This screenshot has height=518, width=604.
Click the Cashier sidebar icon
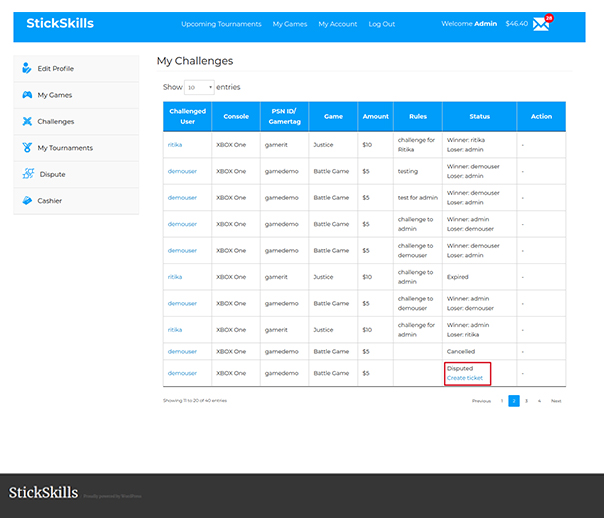tap(27, 200)
